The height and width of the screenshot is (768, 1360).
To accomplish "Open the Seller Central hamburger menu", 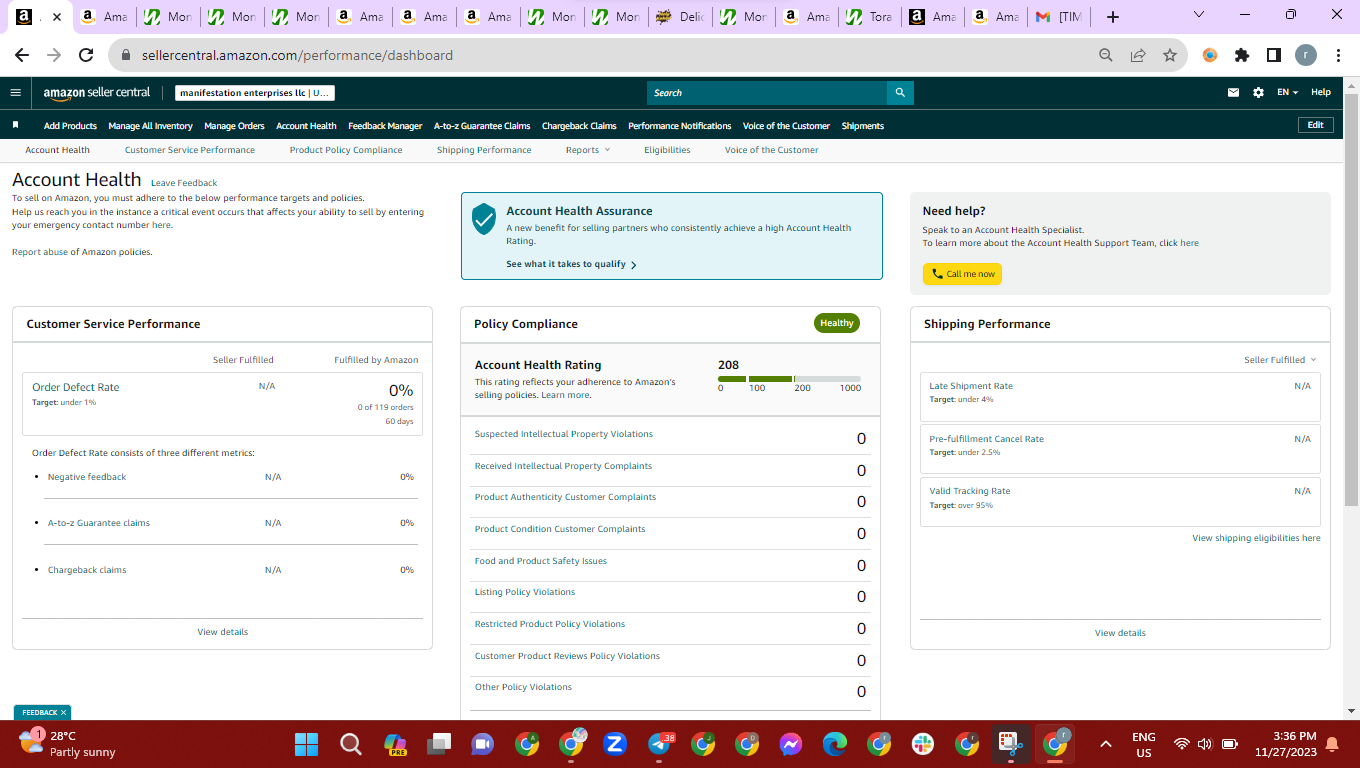I will 15,93.
